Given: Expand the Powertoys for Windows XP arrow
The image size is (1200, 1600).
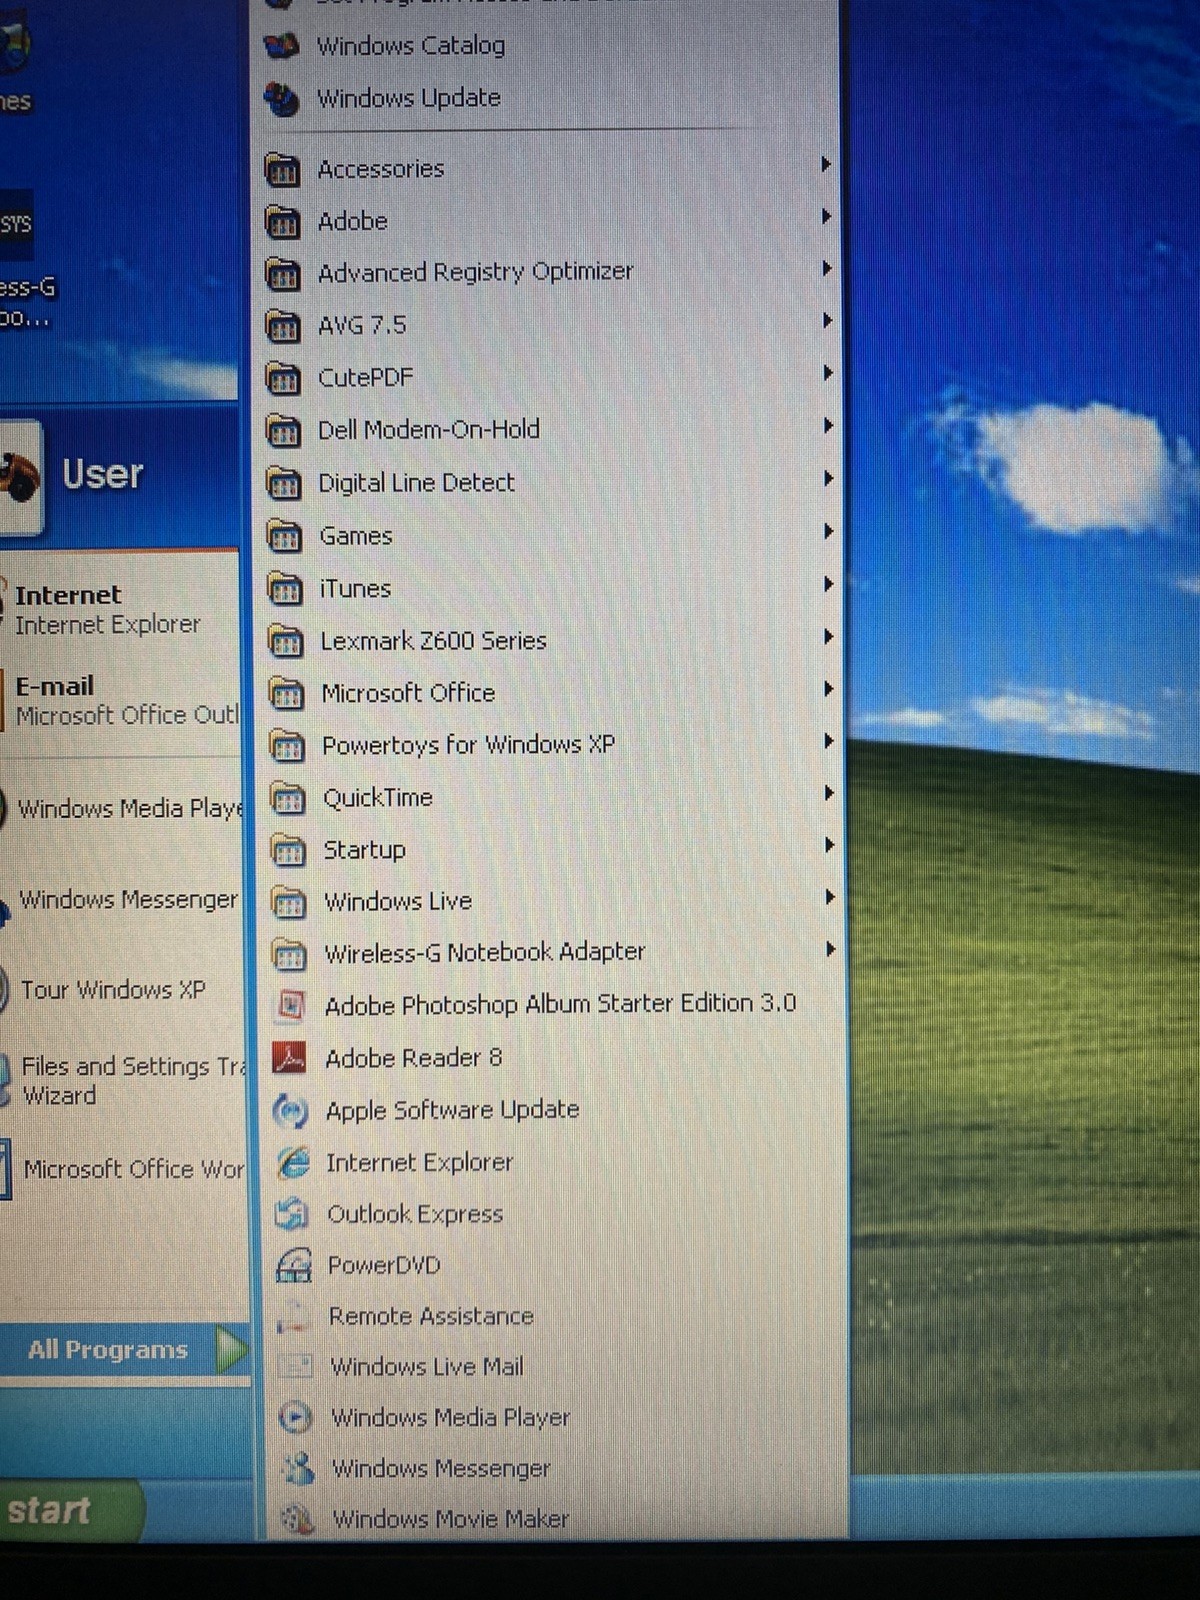Looking at the screenshot, I should pos(828,741).
